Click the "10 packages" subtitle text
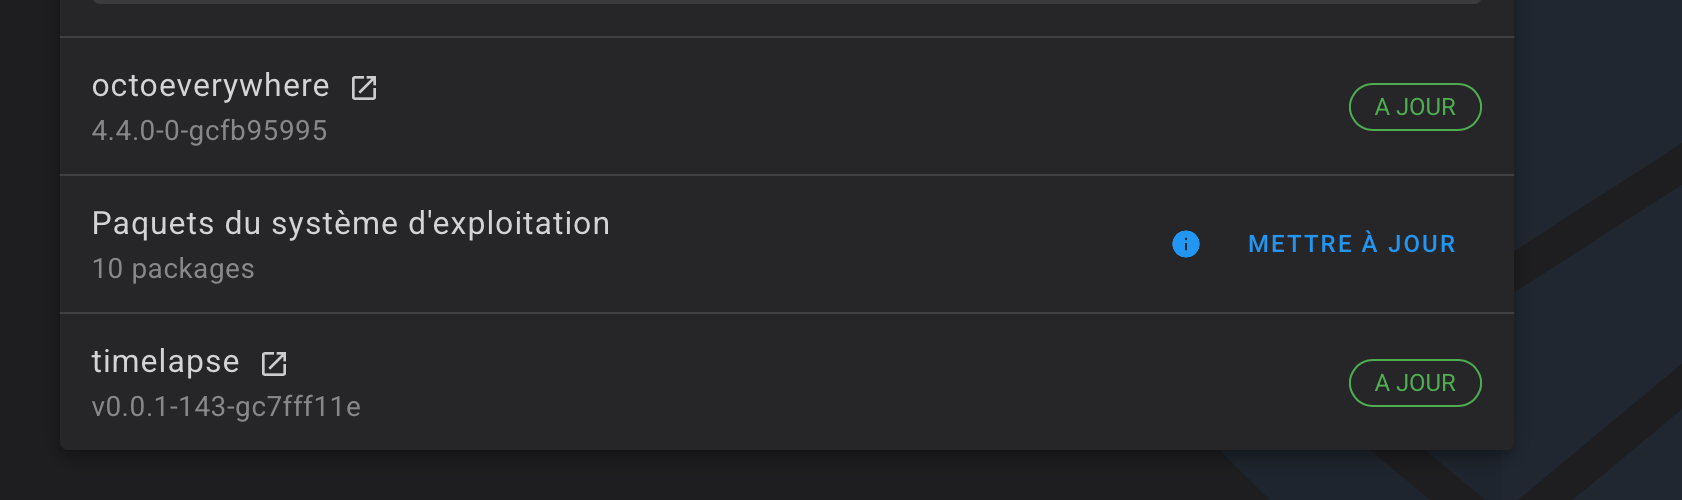1682x500 pixels. click(173, 269)
